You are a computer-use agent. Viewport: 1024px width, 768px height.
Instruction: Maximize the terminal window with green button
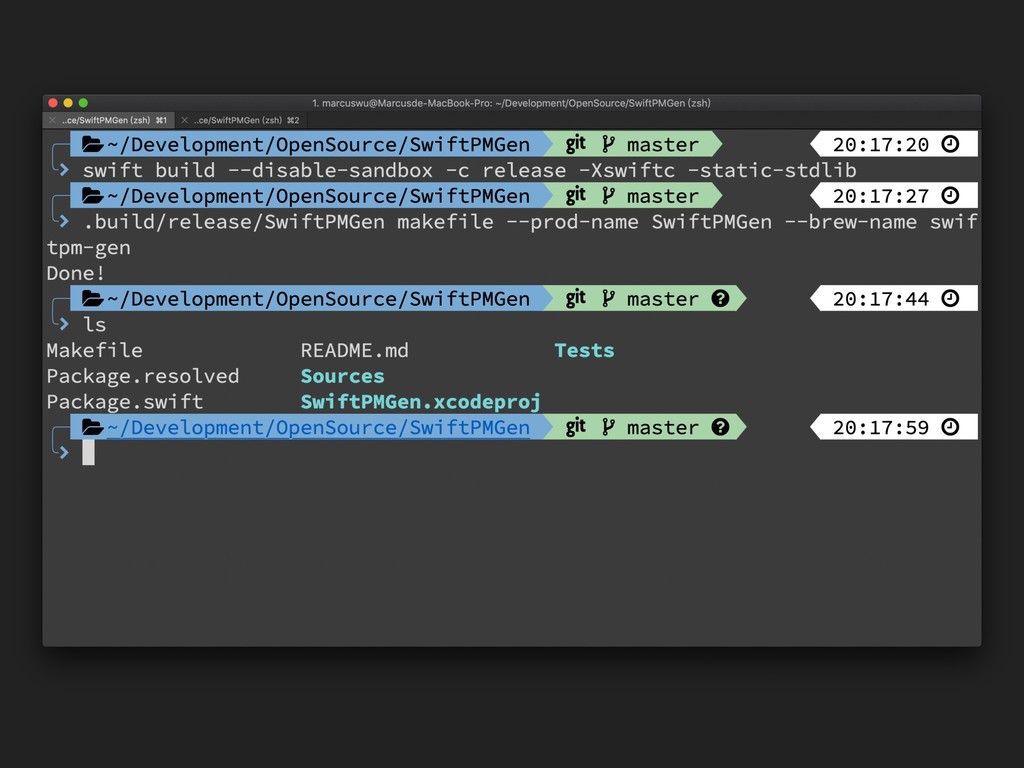point(83,103)
